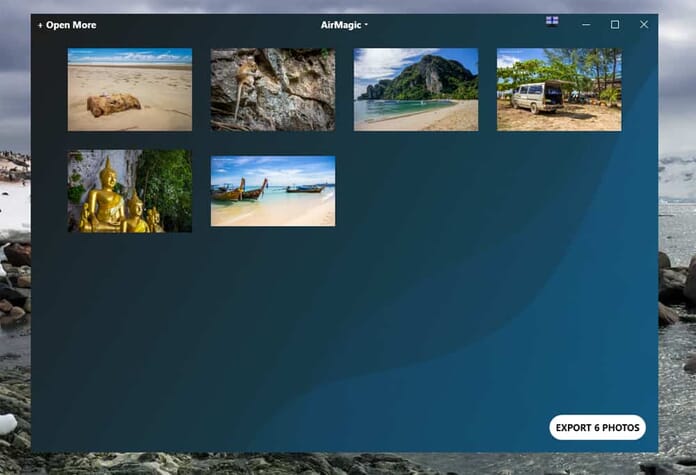Select the sandy beach log photo thumbnail
696x475 pixels.
tap(130, 90)
